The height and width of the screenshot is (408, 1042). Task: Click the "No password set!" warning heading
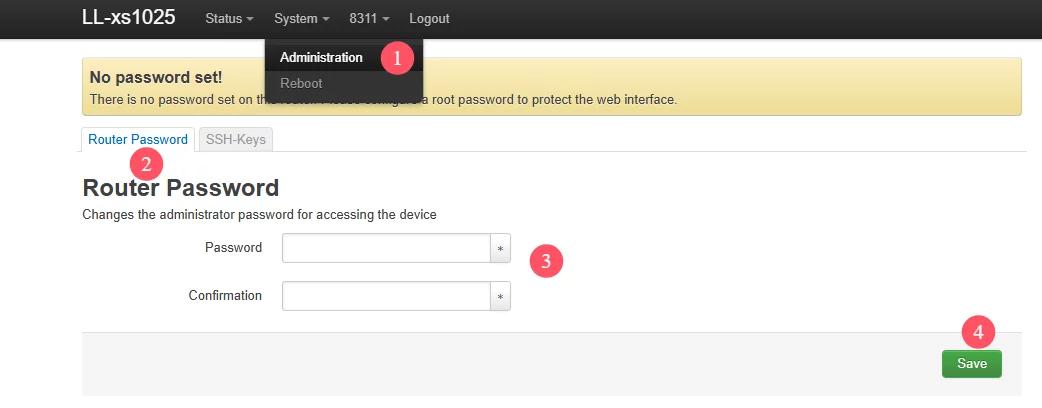click(156, 77)
